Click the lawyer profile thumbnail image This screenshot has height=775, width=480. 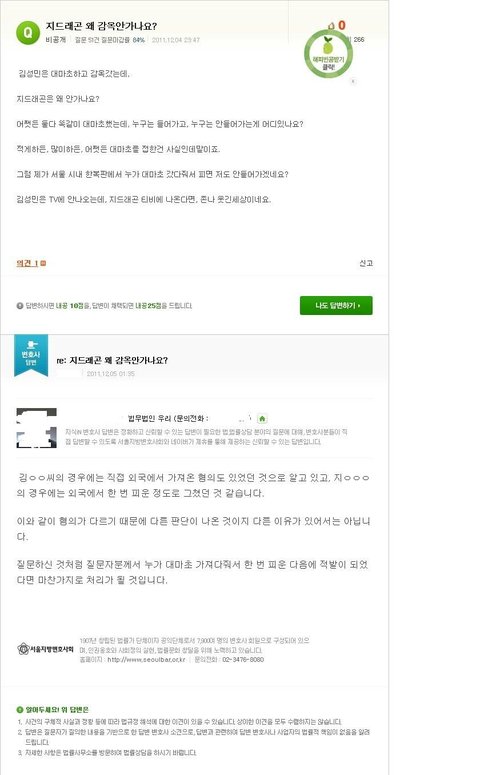[x=37, y=428]
